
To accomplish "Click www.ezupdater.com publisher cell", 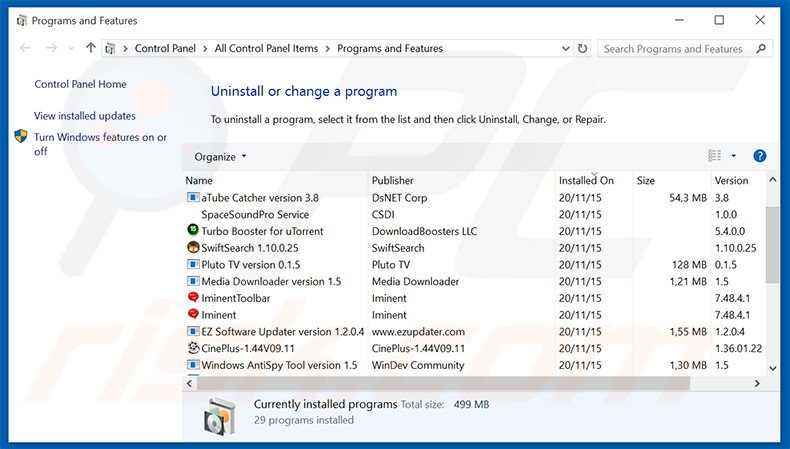I will click(418, 332).
